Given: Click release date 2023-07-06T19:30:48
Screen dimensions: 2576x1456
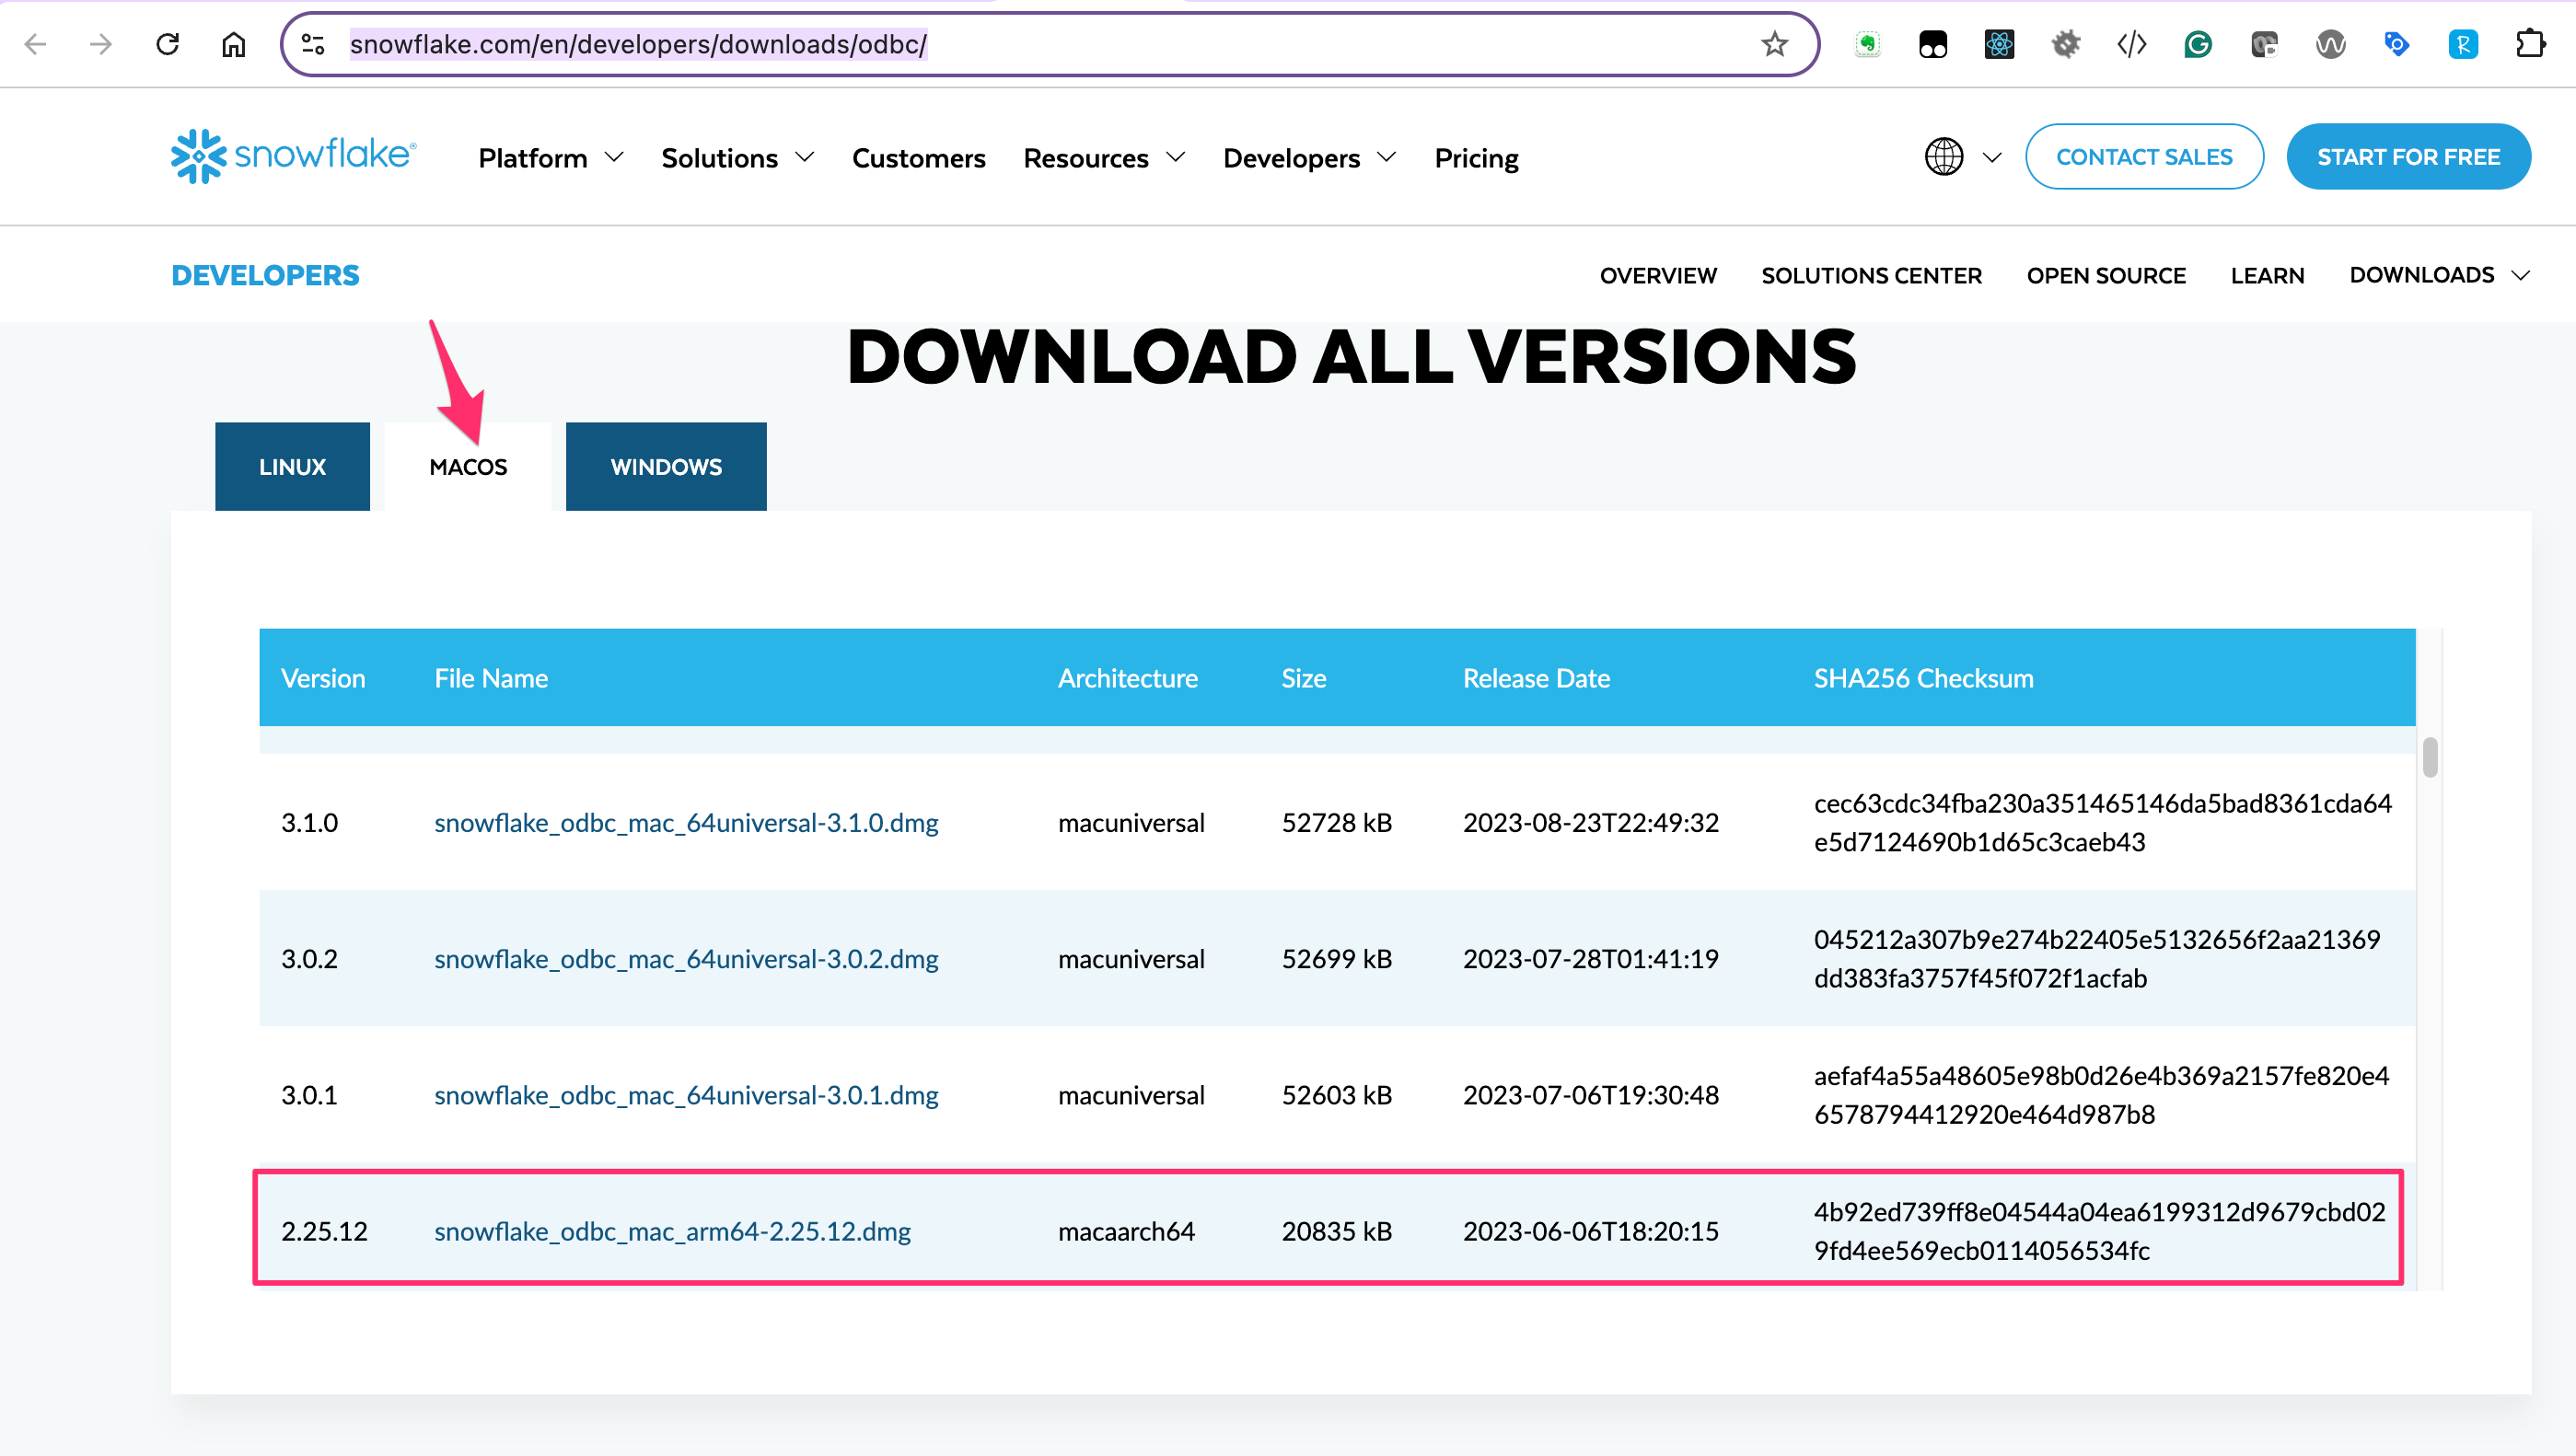Looking at the screenshot, I should (x=1590, y=1094).
